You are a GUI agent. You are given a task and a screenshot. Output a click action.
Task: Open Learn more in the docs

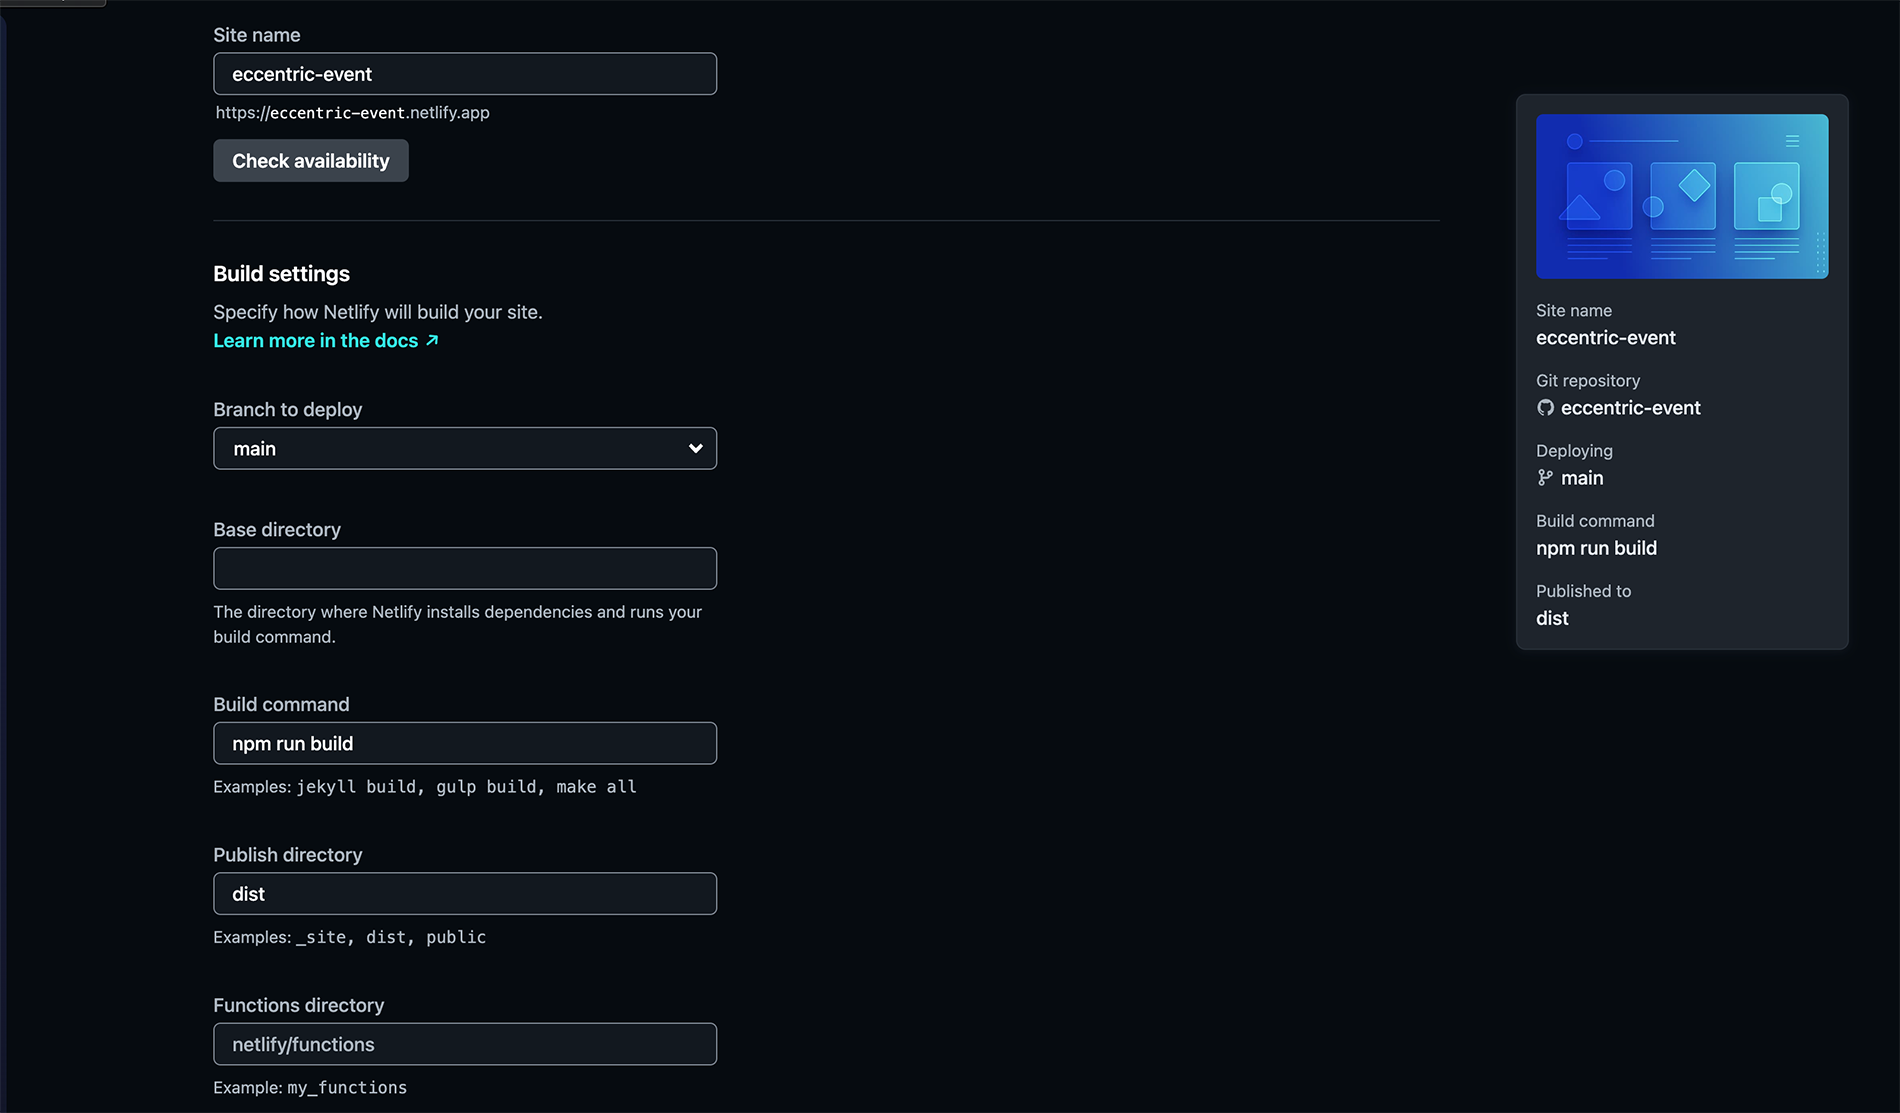coord(315,341)
